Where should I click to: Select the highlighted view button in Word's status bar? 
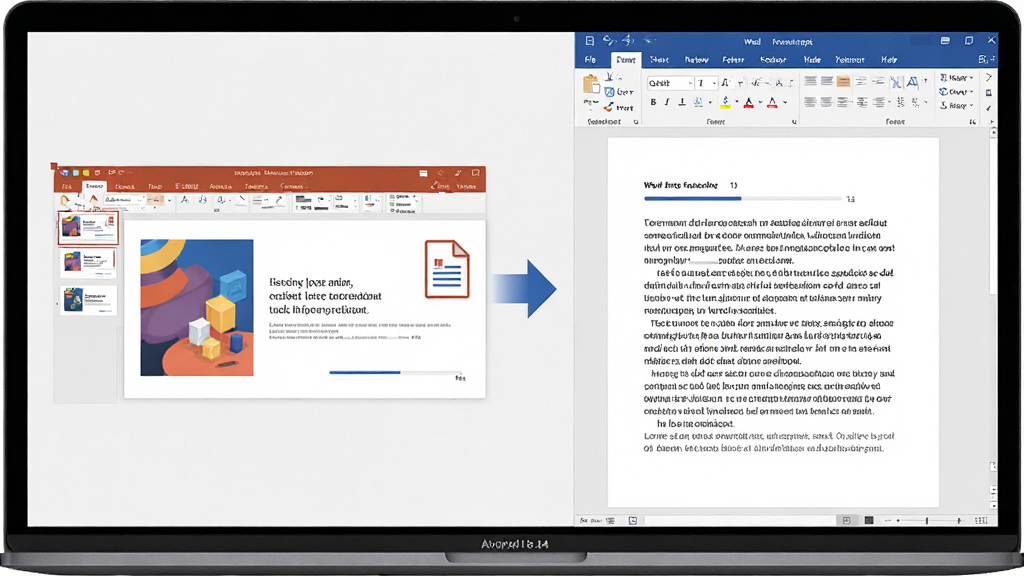(846, 520)
